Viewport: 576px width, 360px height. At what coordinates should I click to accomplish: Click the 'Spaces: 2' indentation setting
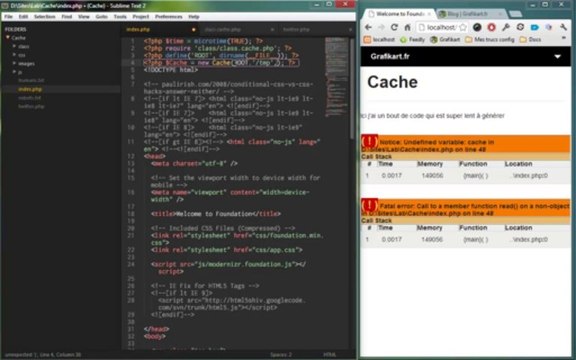281,355
